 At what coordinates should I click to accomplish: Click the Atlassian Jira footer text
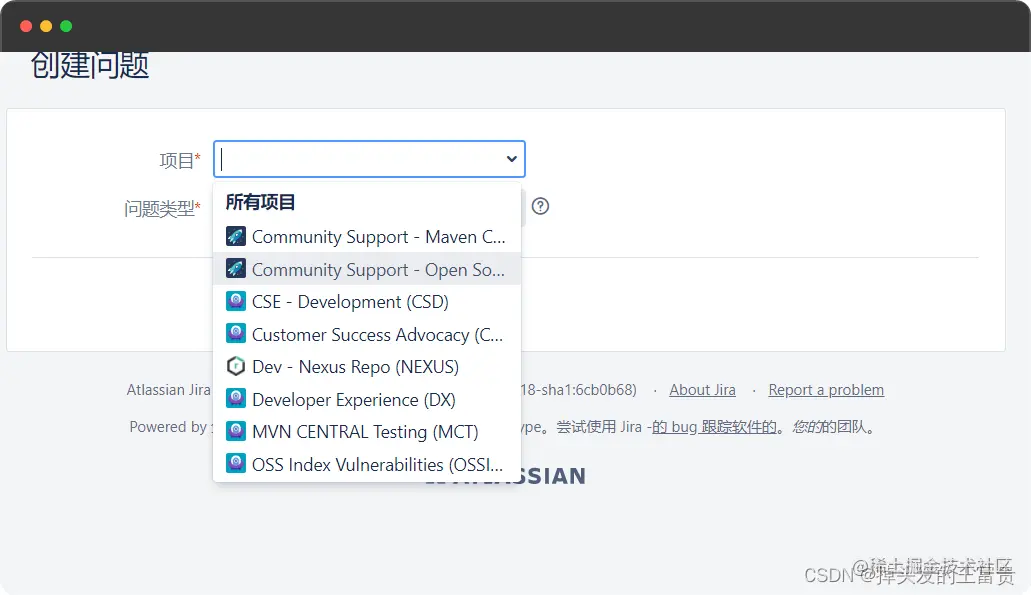click(x=168, y=390)
